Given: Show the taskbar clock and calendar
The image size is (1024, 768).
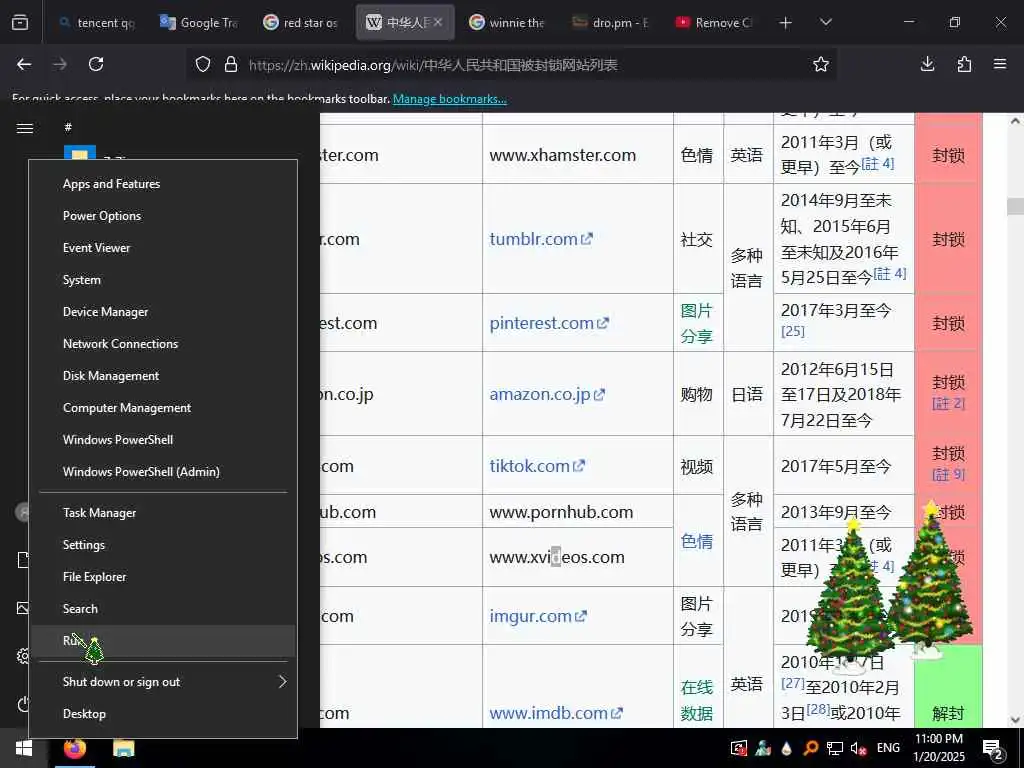Looking at the screenshot, I should (x=938, y=748).
